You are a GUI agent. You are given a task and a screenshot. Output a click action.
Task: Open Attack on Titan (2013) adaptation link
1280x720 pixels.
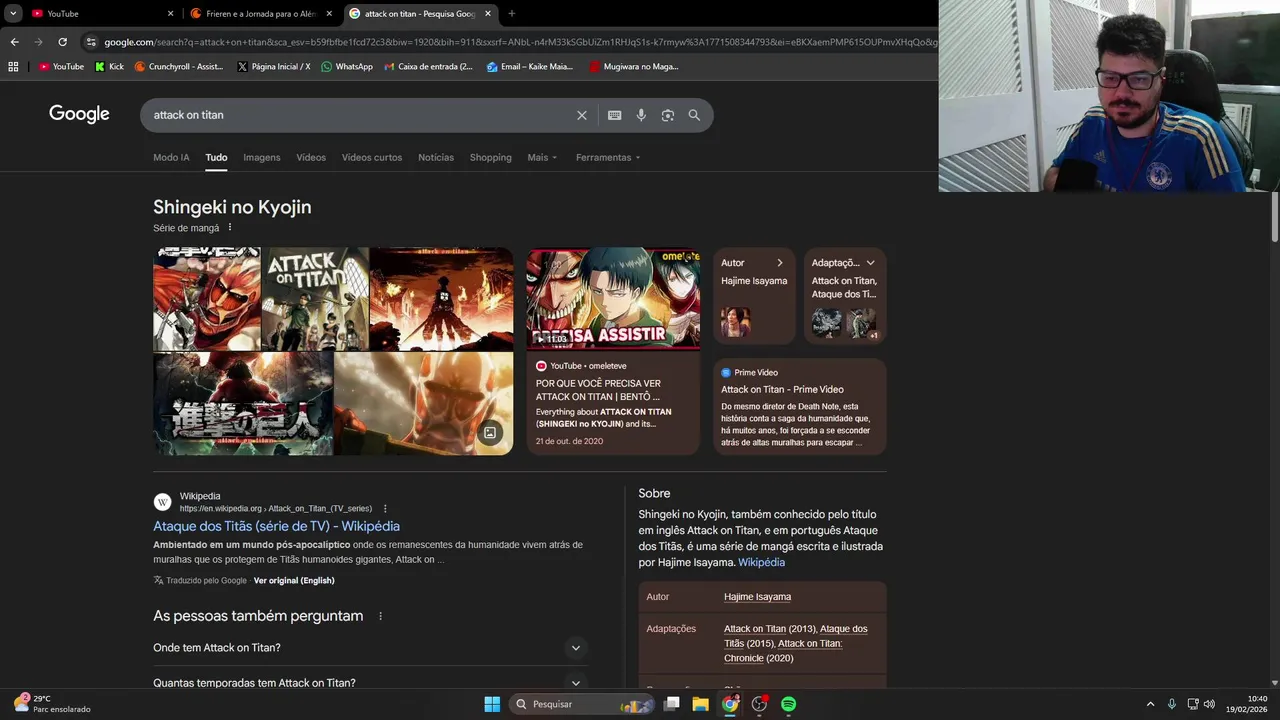click(769, 629)
